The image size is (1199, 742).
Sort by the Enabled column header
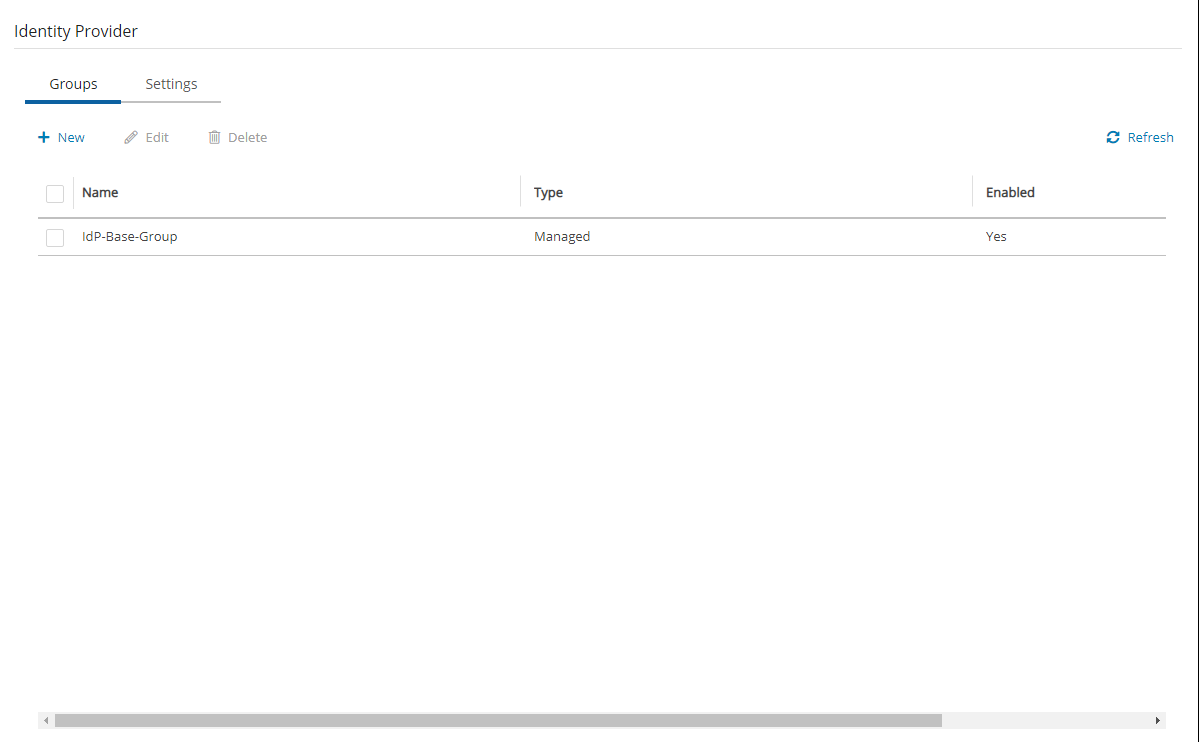1010,192
